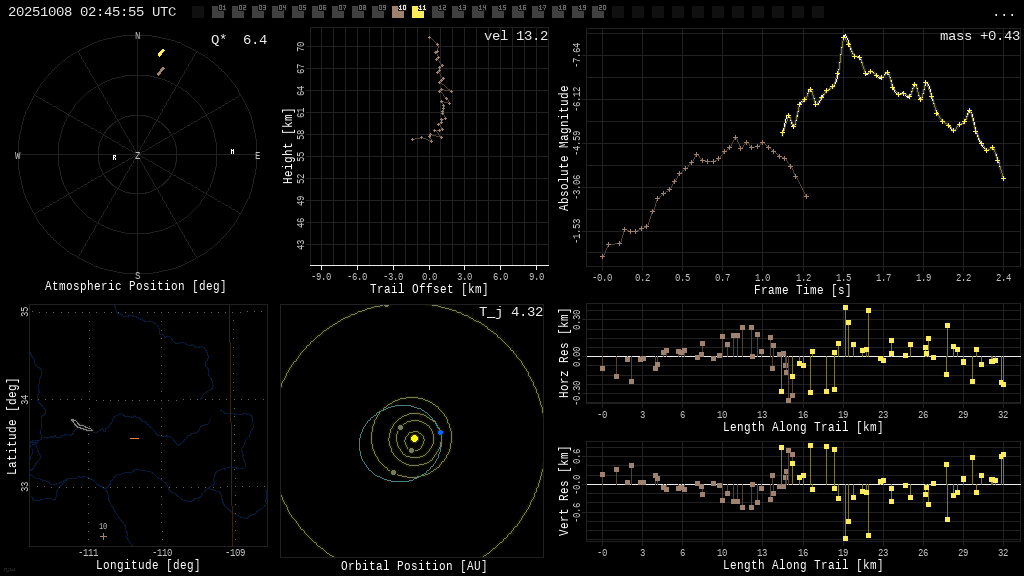Click the T_j 4.32 Tisserand label
Viewport: 1024px width, 576px height.
coord(510,312)
